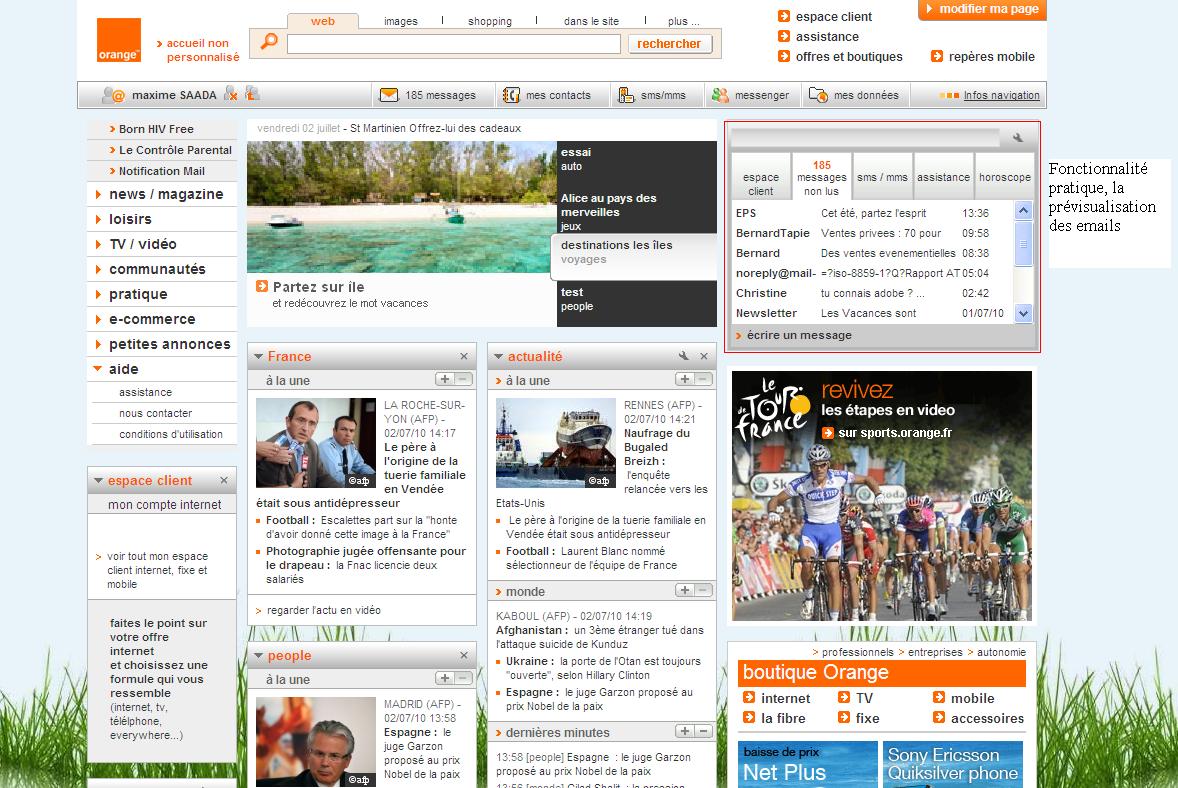Open the BernardTapie Ventes privees email

[871, 233]
